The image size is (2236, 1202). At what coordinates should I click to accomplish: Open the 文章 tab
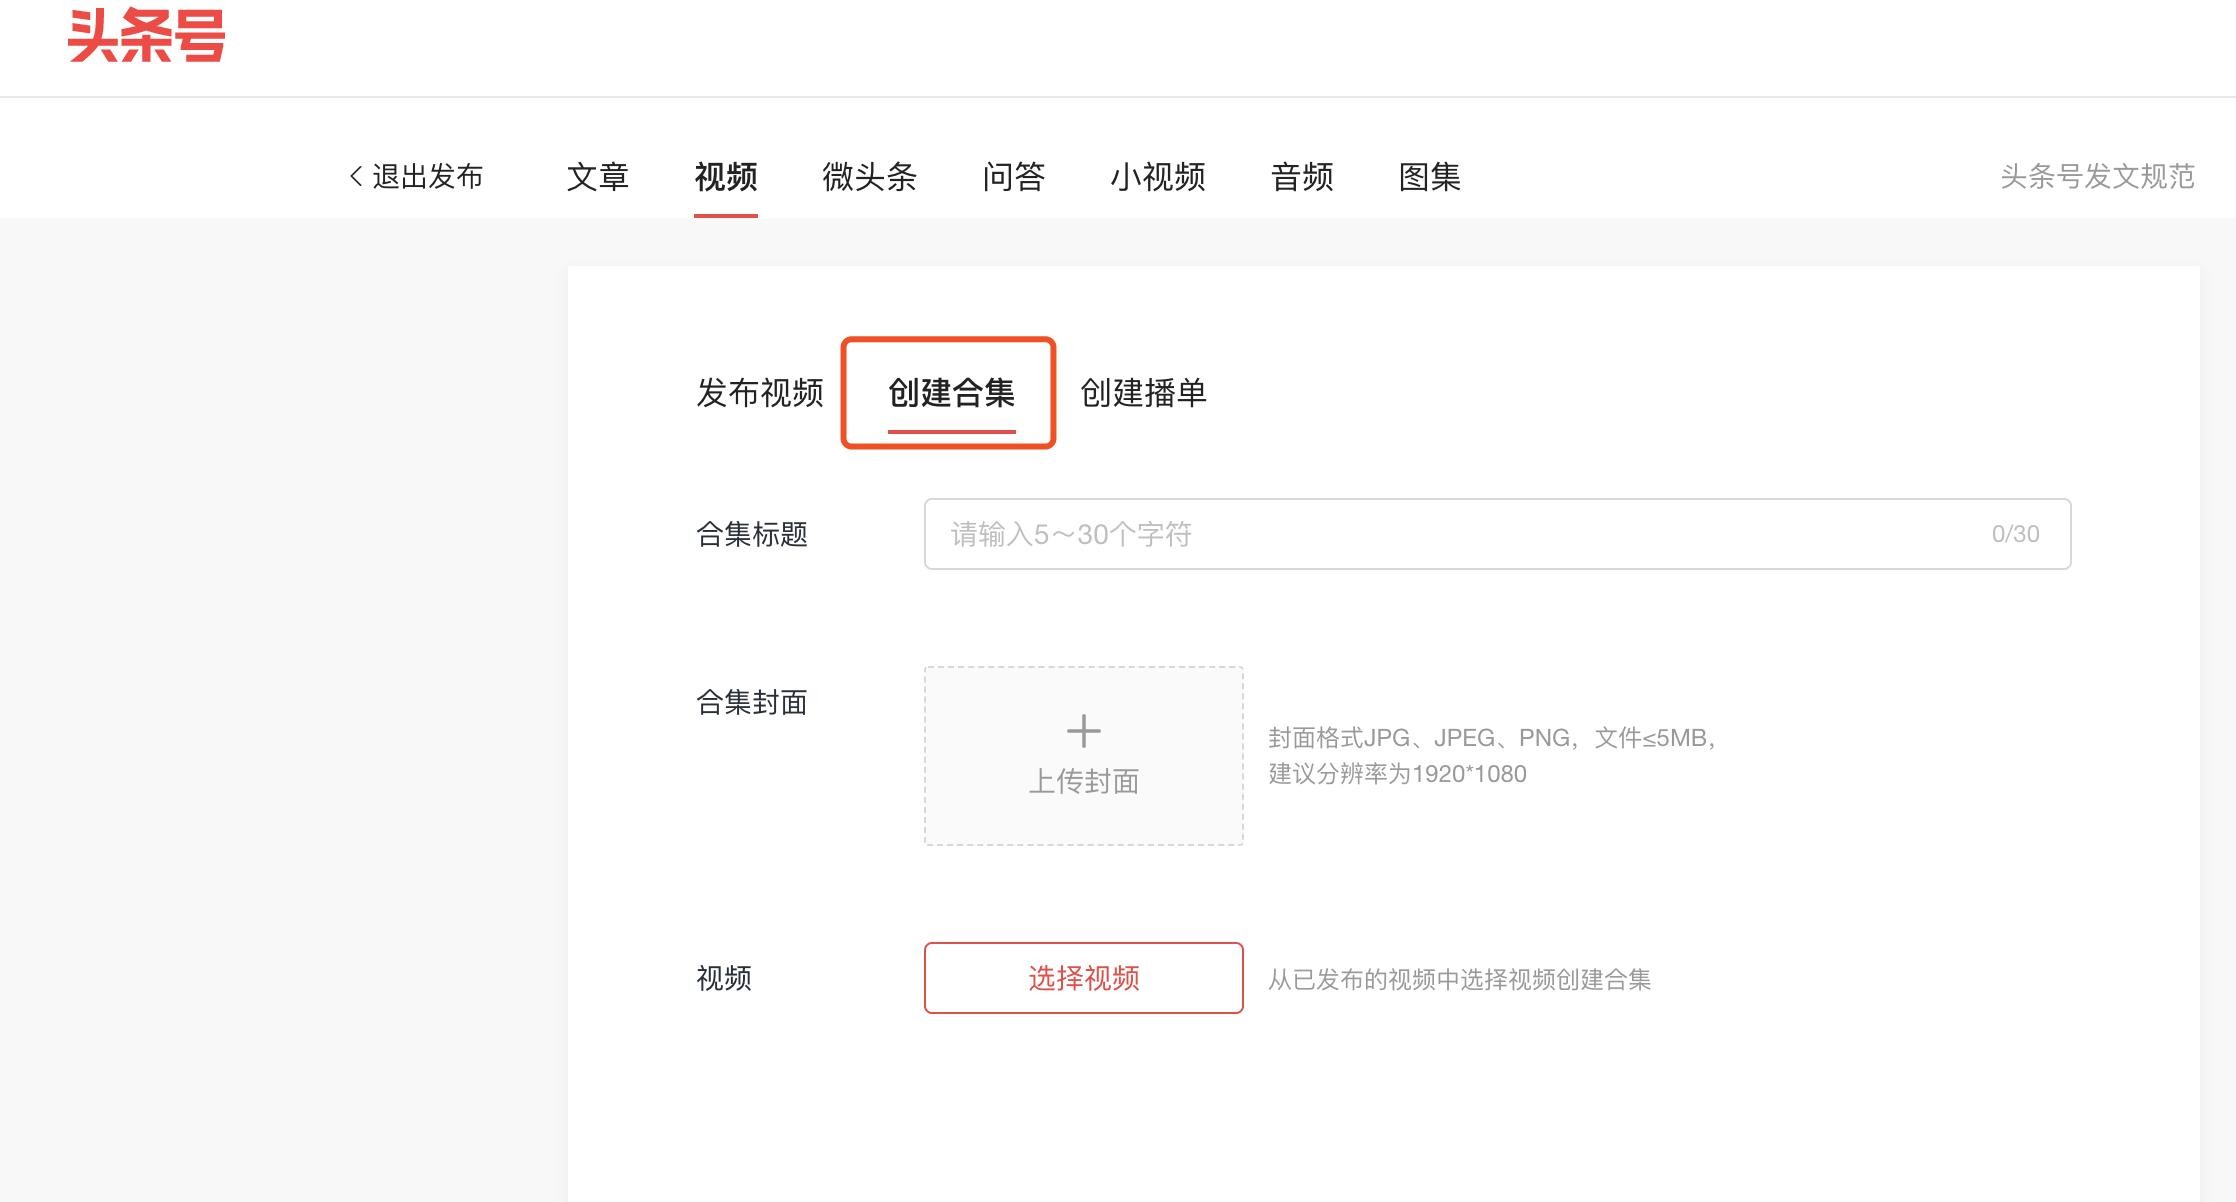pos(597,177)
